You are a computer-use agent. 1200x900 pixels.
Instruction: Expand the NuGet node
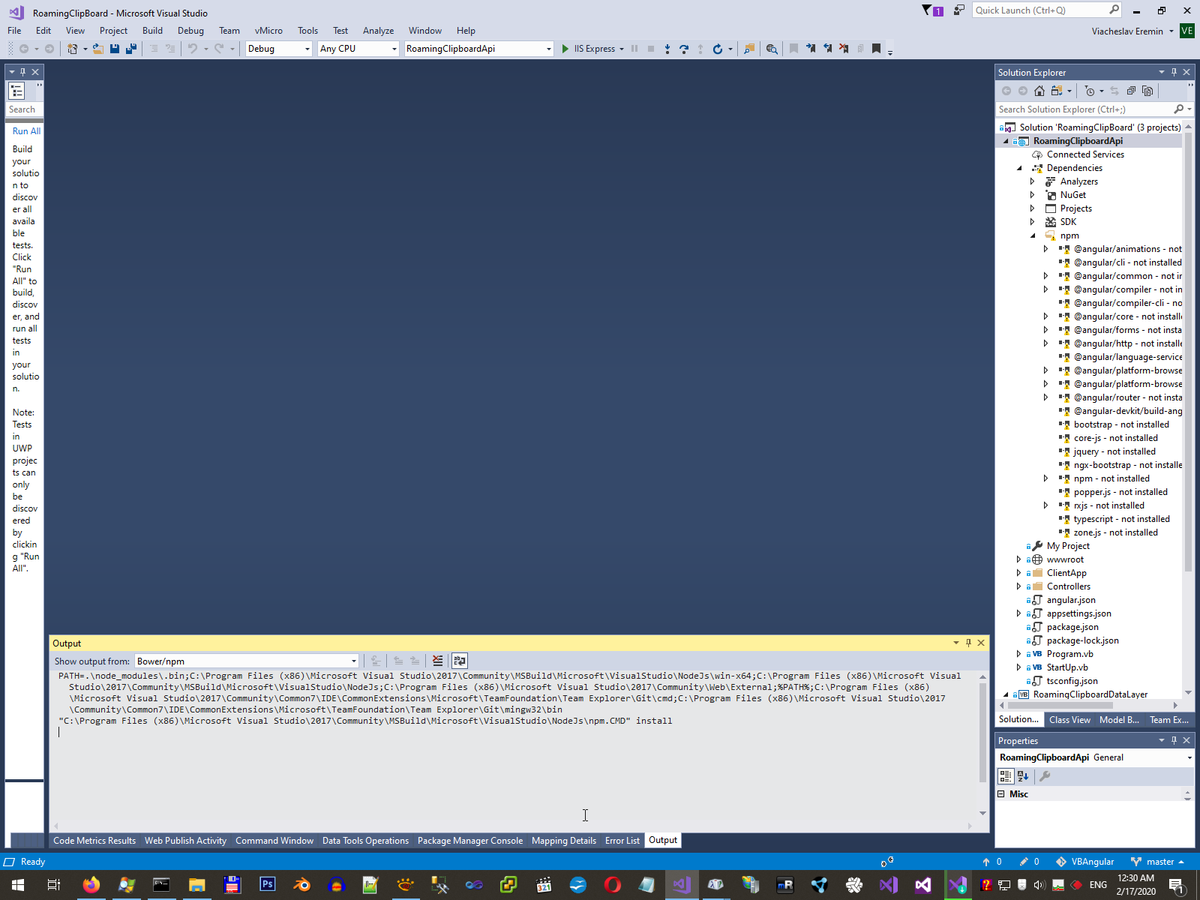(x=1032, y=195)
